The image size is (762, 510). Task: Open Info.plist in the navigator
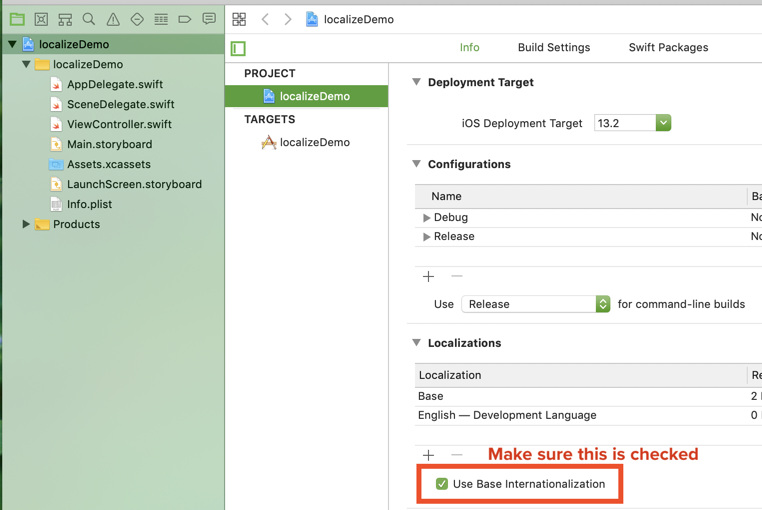[89, 204]
